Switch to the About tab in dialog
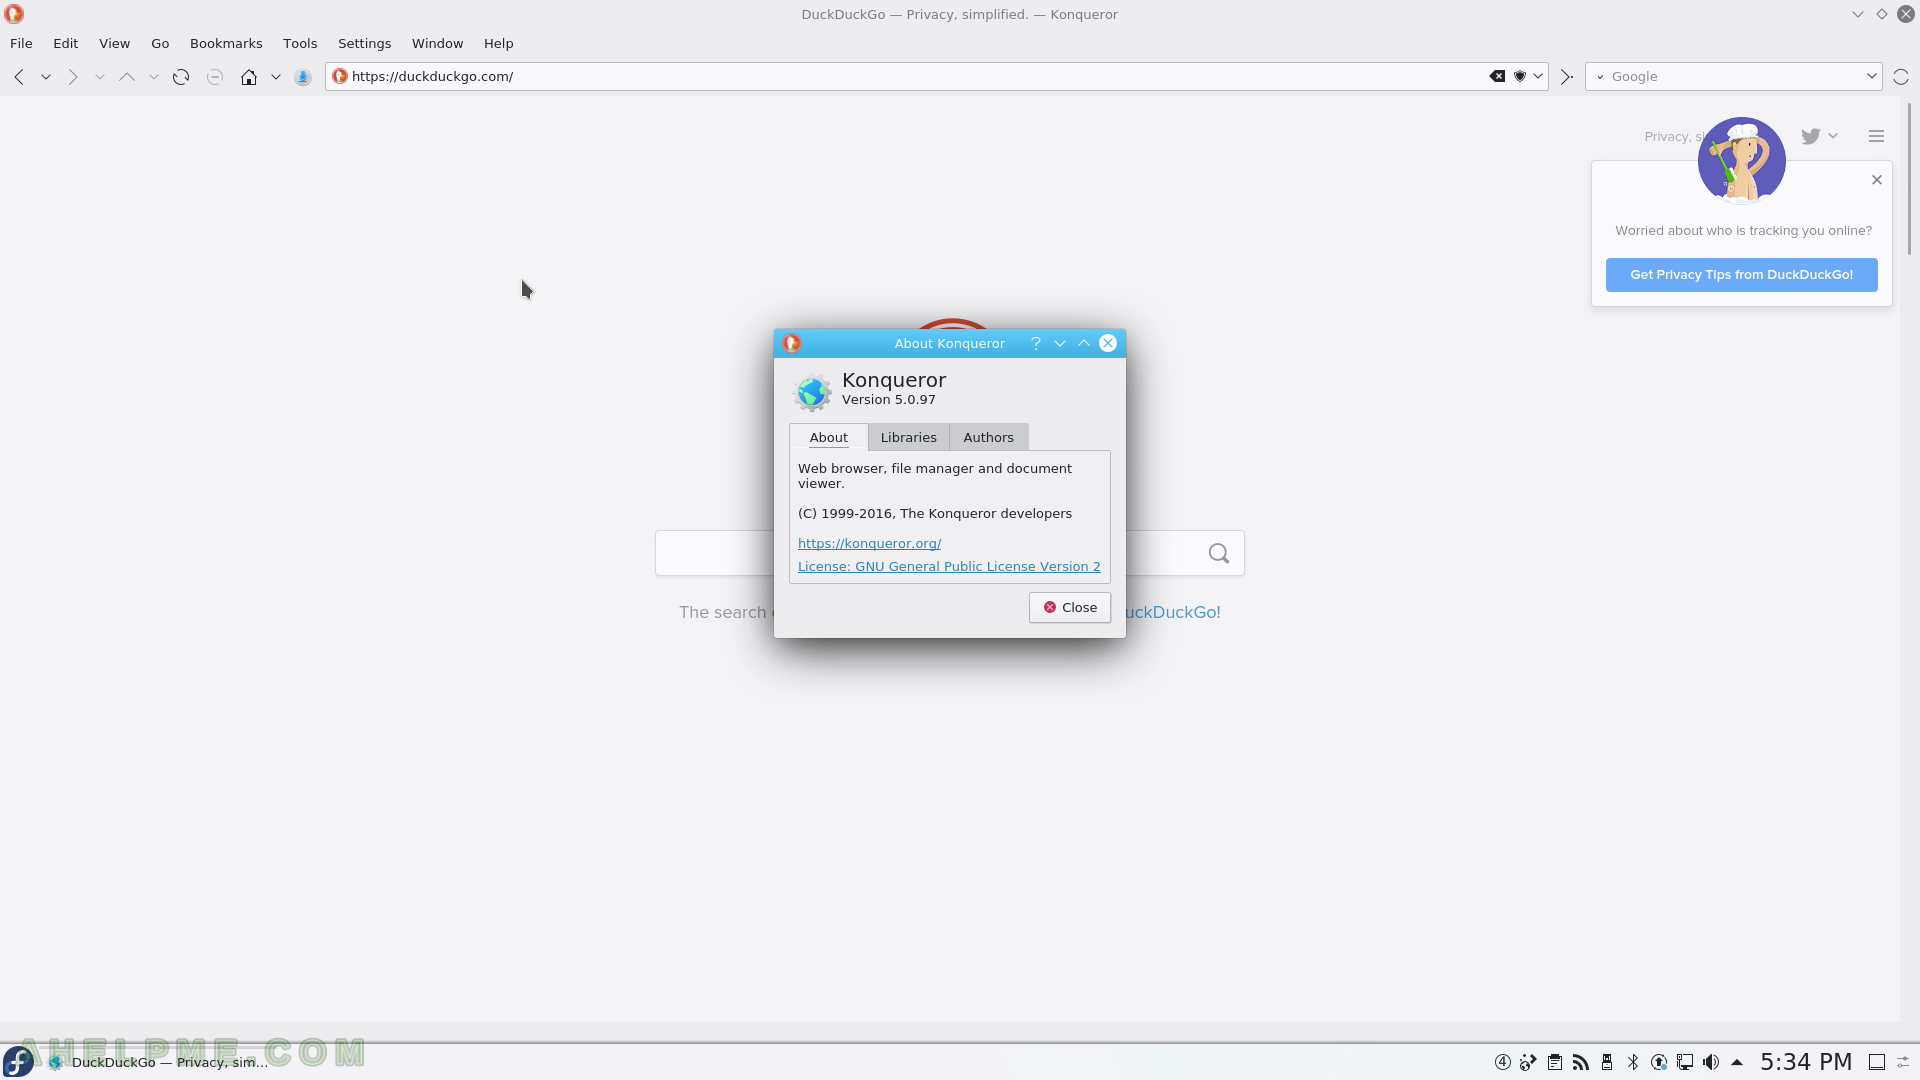The height and width of the screenshot is (1080, 1920). [x=829, y=437]
